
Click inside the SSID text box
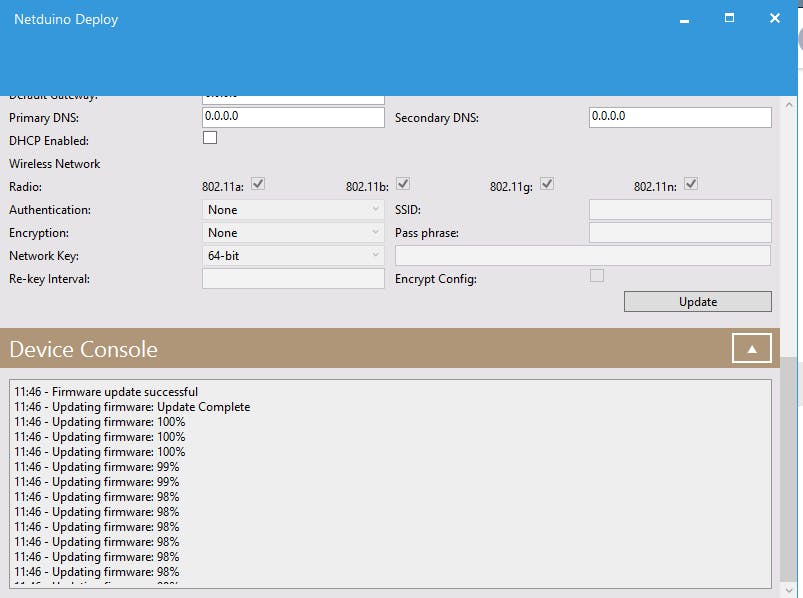click(x=679, y=209)
